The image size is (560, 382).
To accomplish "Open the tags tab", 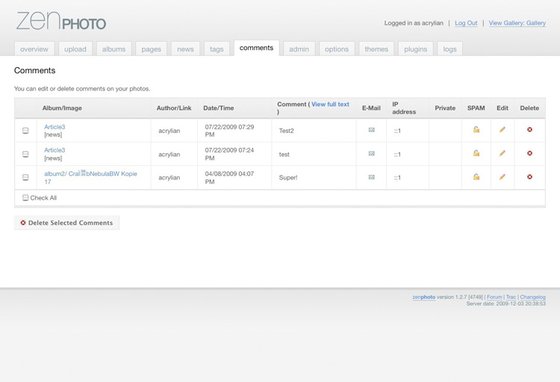I will pyautogui.click(x=216, y=49).
